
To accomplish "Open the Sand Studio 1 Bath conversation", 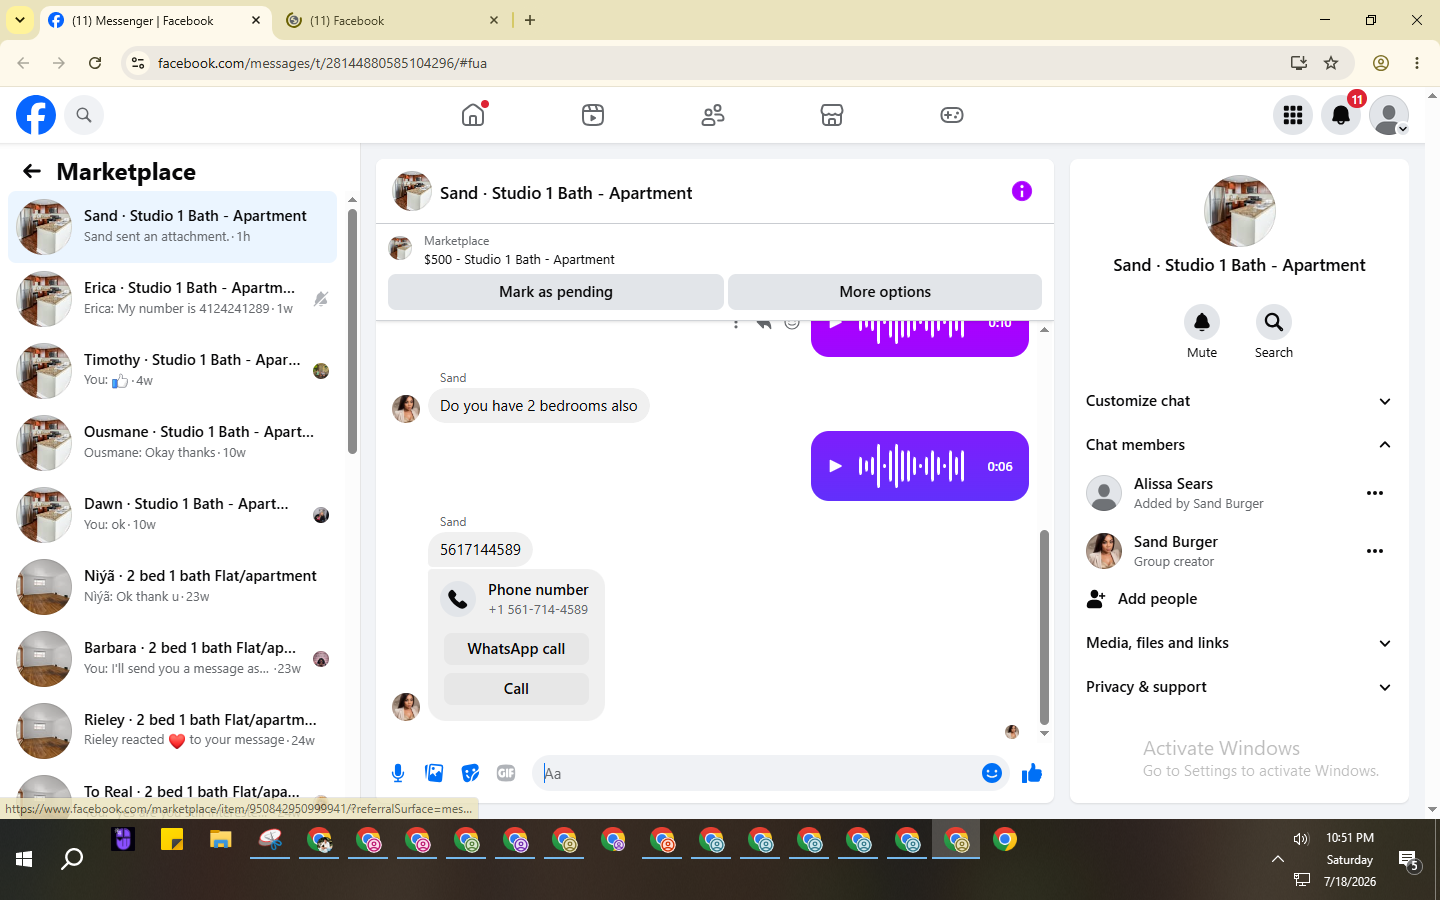I will (x=172, y=227).
